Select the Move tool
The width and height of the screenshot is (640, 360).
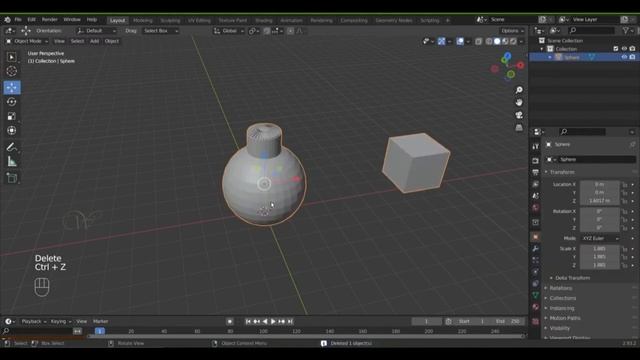(x=12, y=87)
